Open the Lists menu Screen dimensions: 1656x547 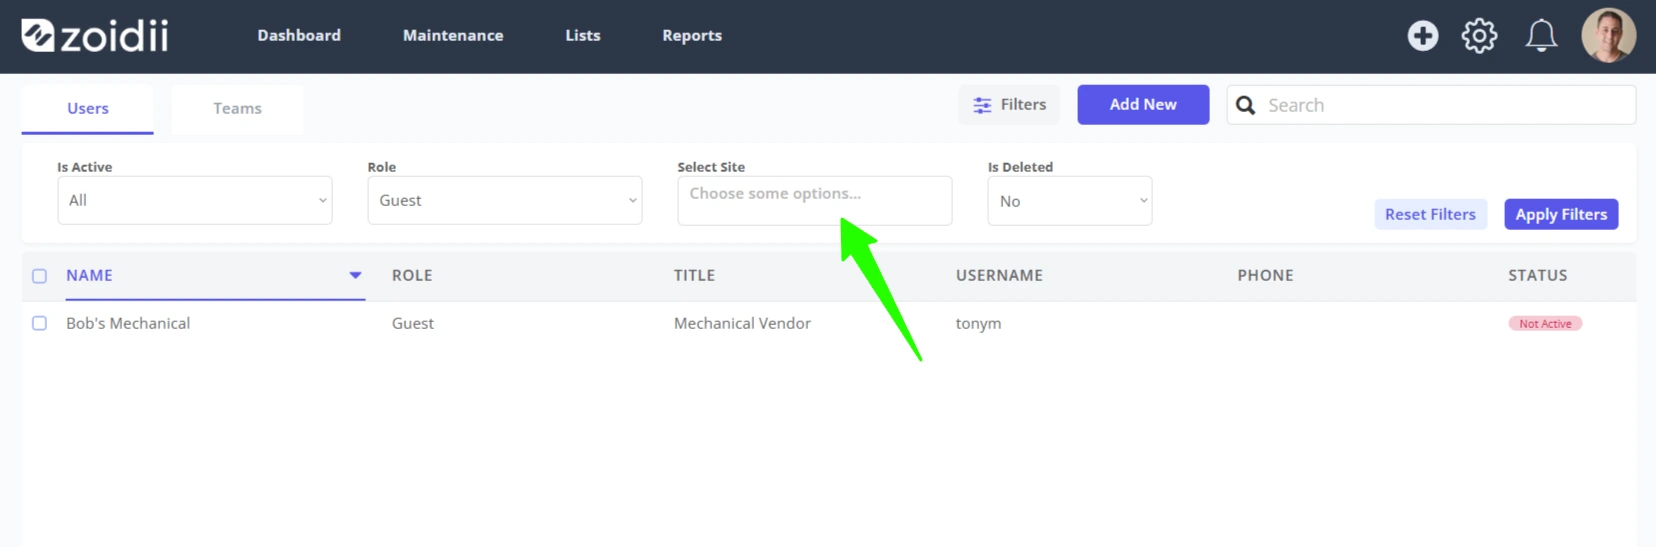point(583,35)
